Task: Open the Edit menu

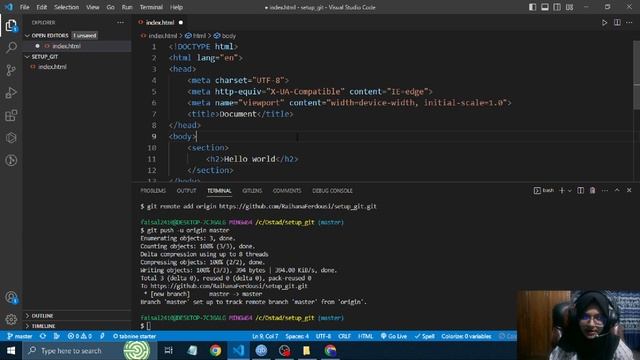Action: click(42, 7)
